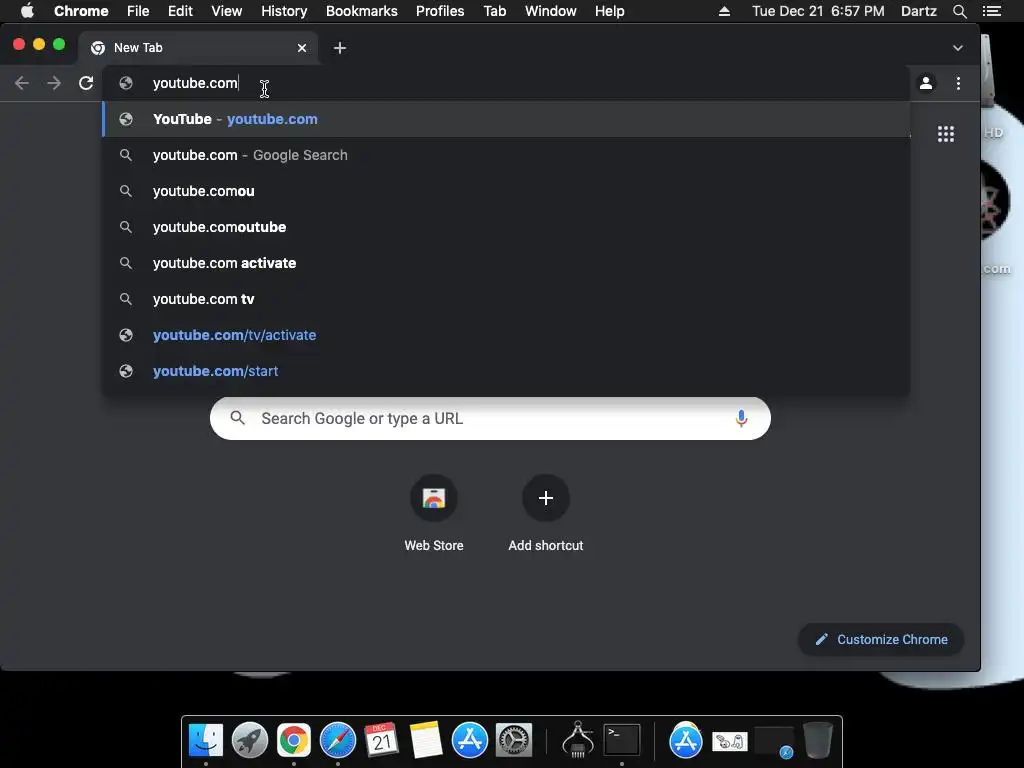
Task: Open youtube.com/start suggestion
Action: click(x=506, y=370)
